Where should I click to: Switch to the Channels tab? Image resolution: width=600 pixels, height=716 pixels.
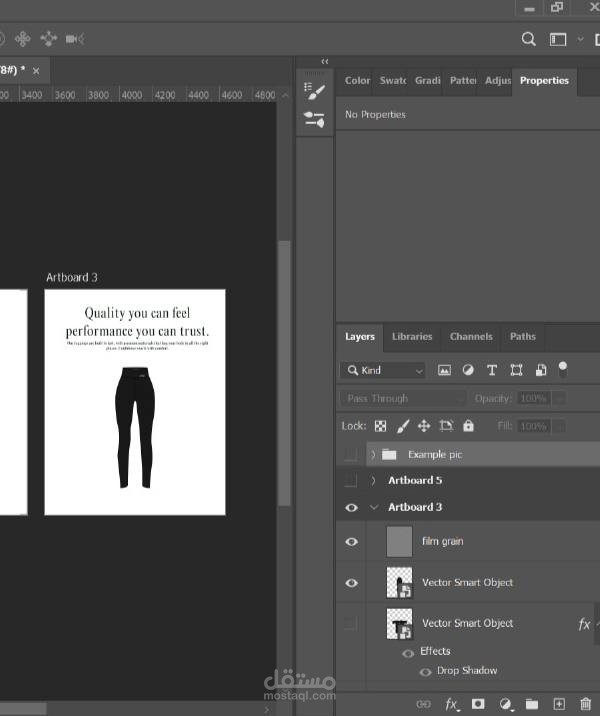coord(471,337)
